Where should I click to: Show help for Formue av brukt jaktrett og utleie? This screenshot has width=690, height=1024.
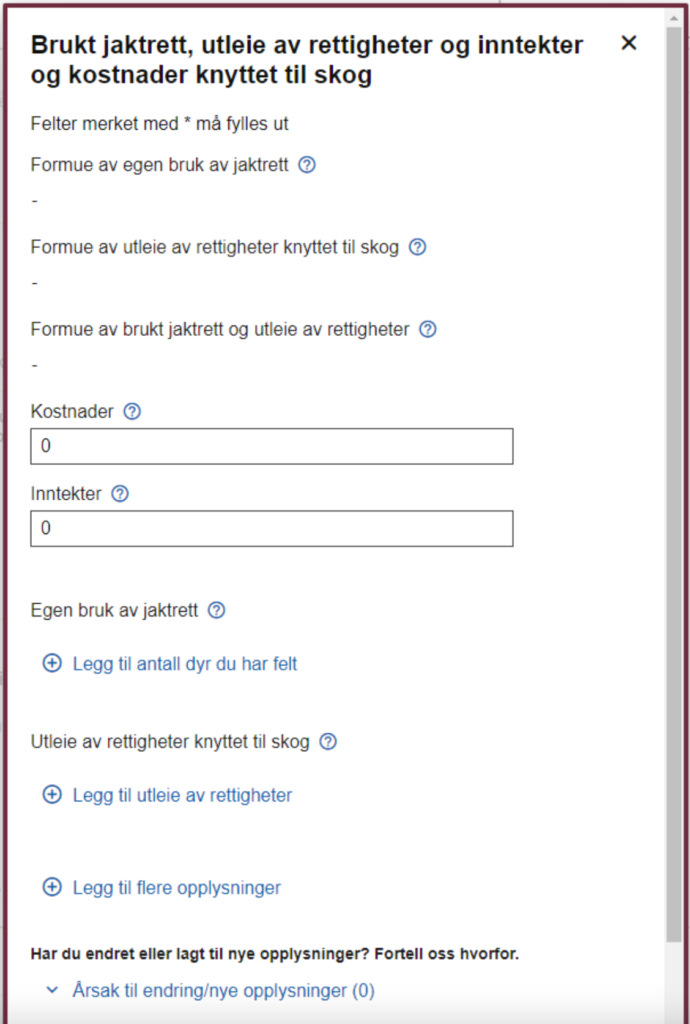click(428, 329)
